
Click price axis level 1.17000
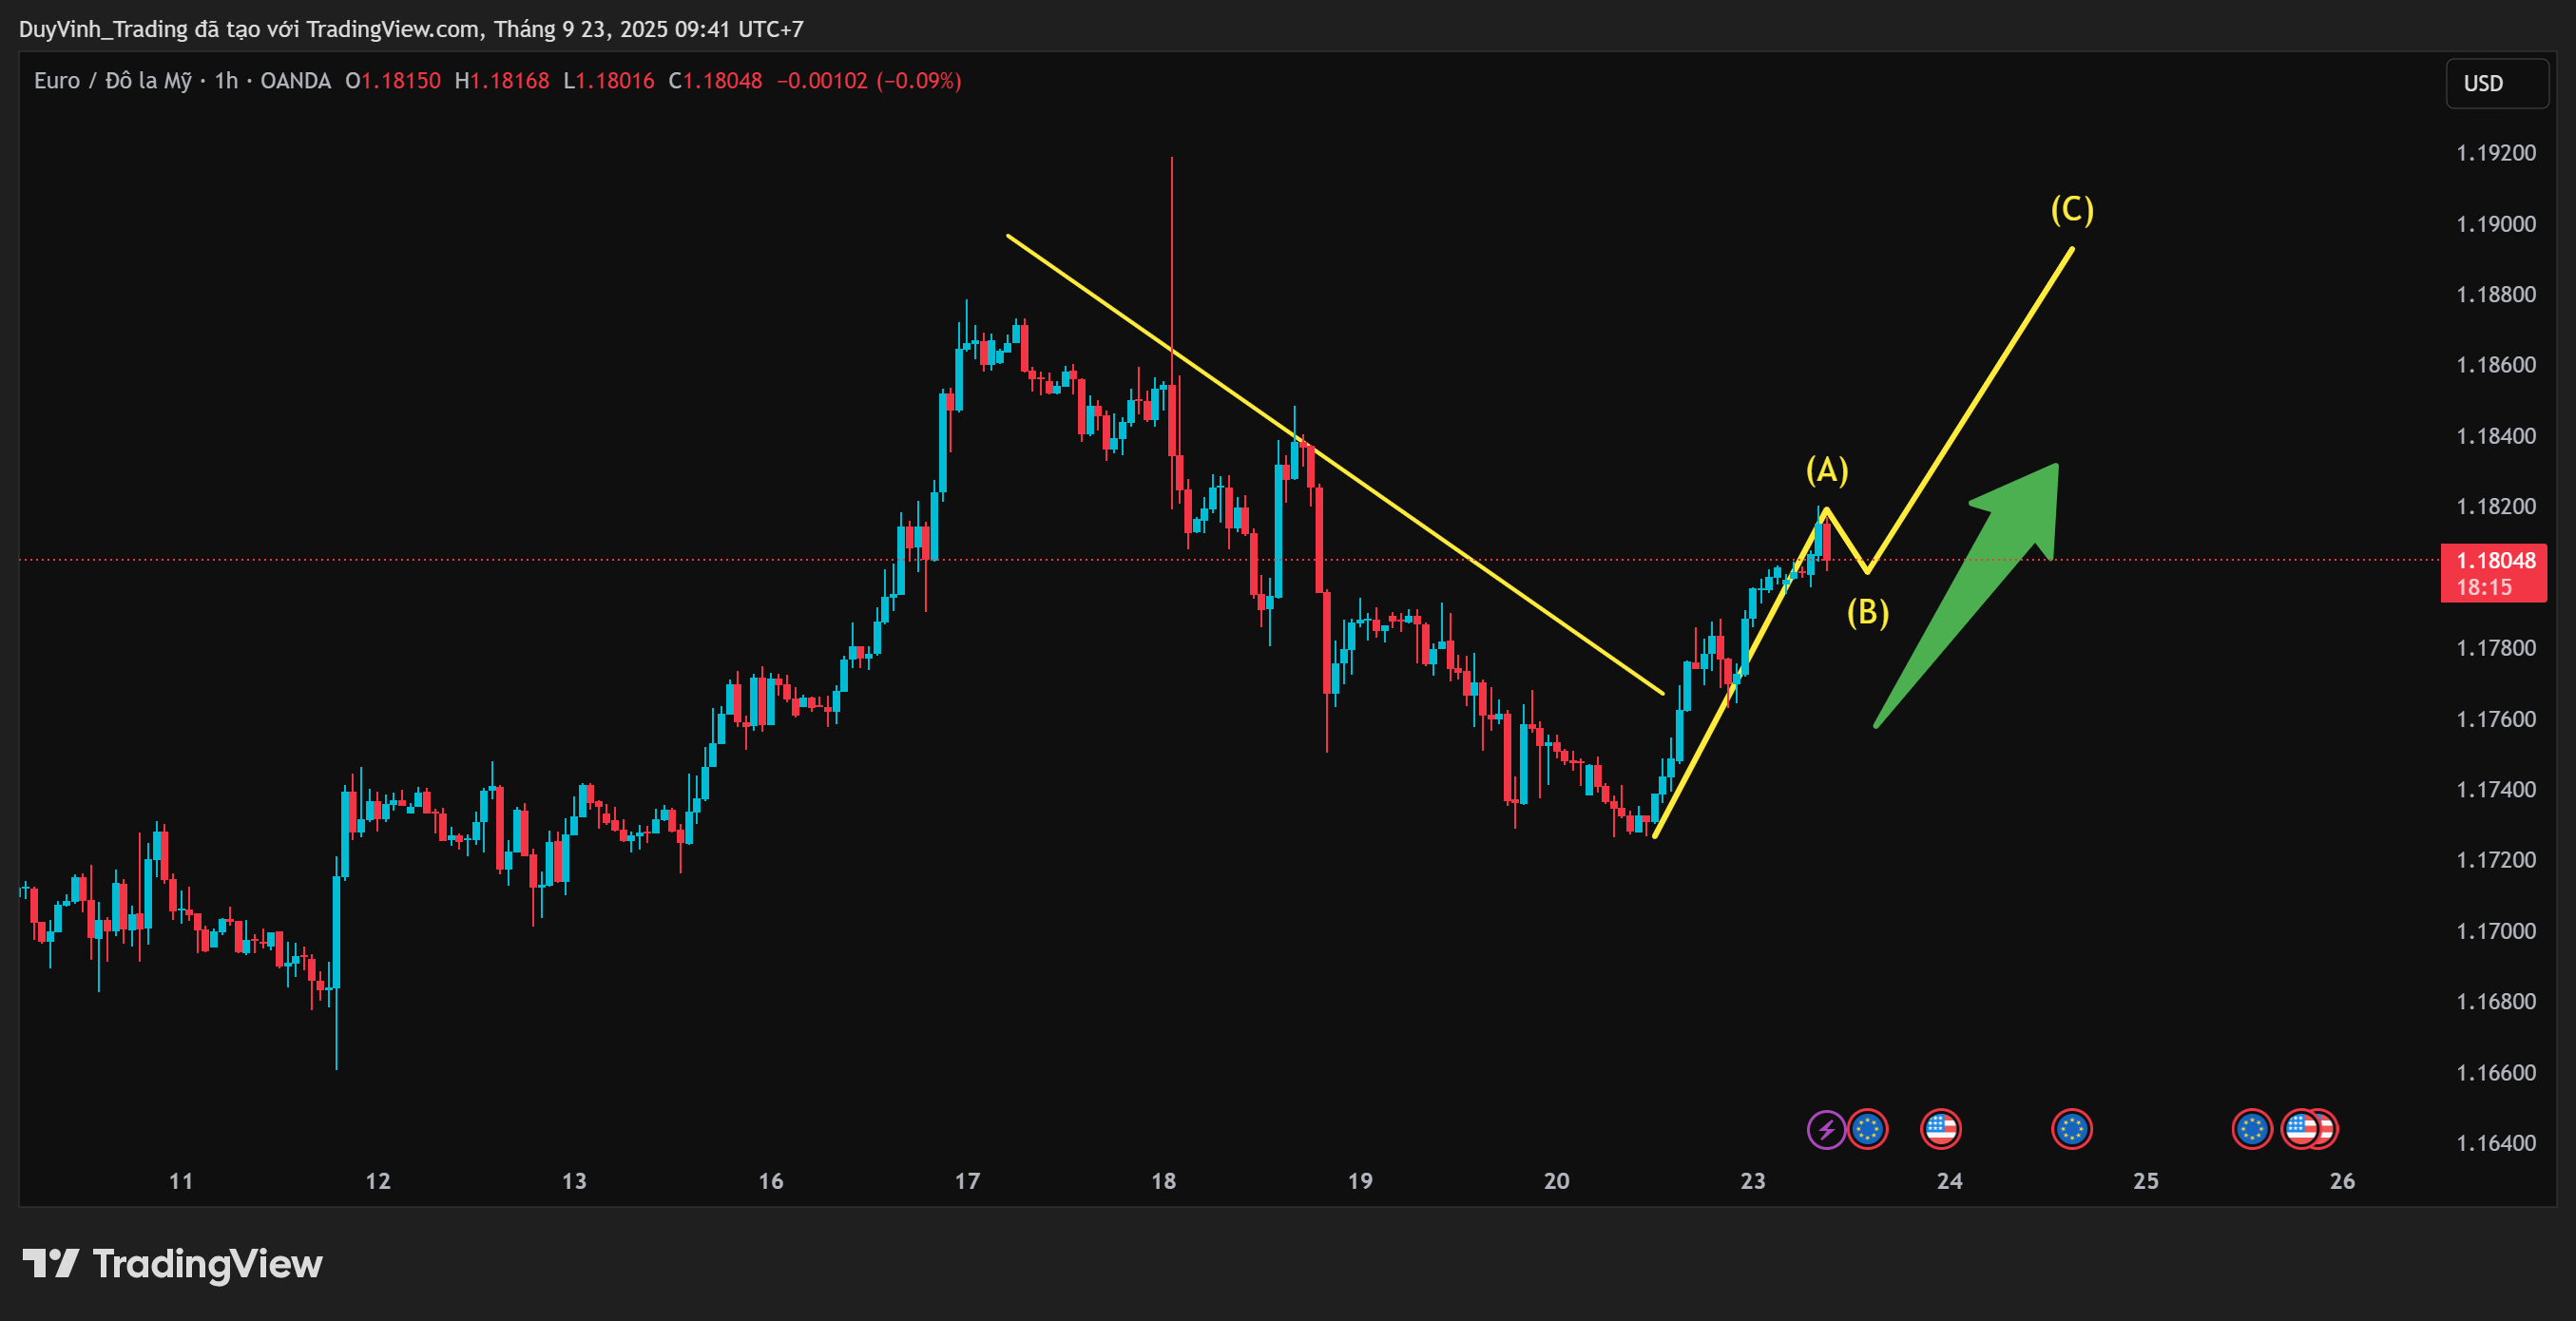tap(2496, 931)
